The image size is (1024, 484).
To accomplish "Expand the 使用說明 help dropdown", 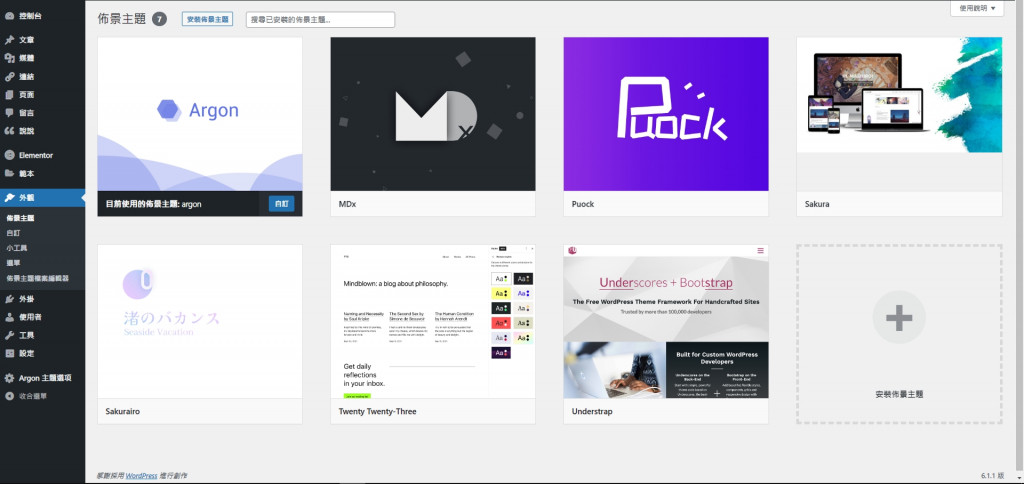I will [977, 8].
